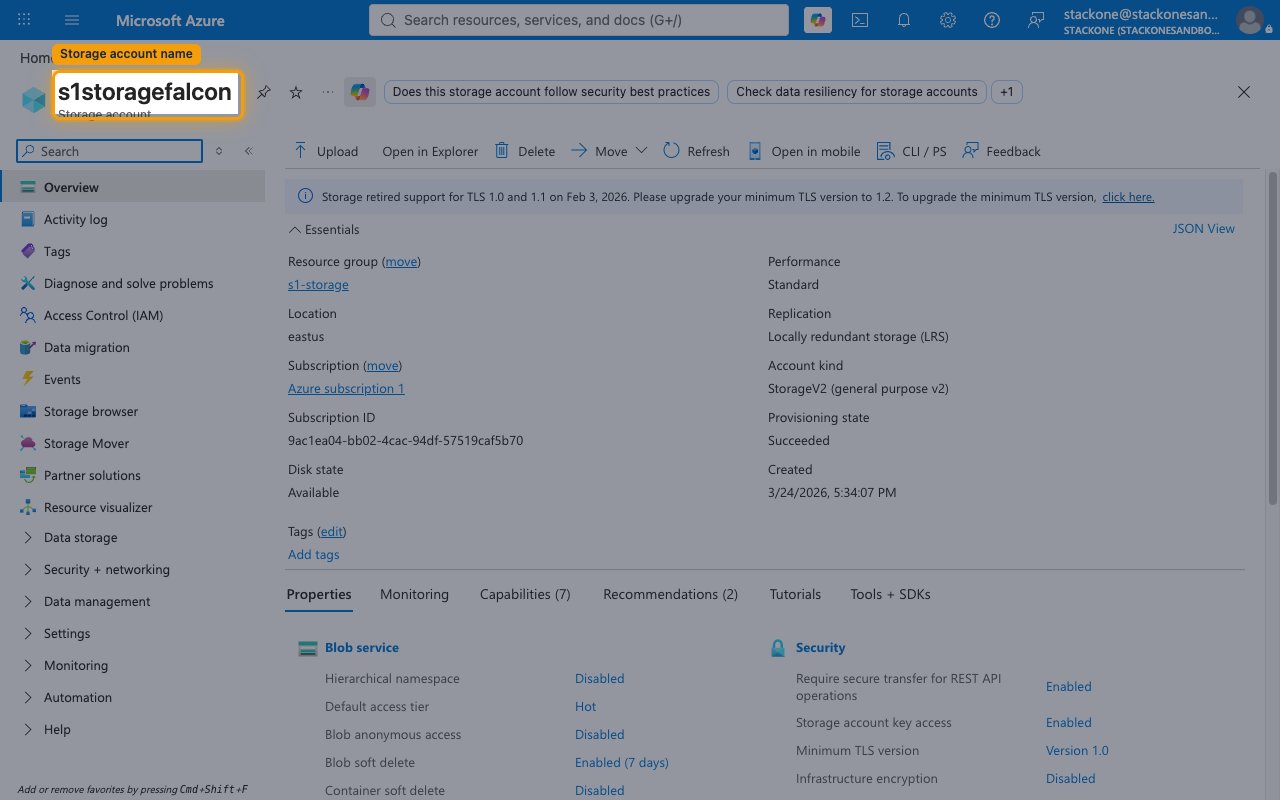
Task: Switch to Tools + SDKs tab
Action: pyautogui.click(x=890, y=594)
